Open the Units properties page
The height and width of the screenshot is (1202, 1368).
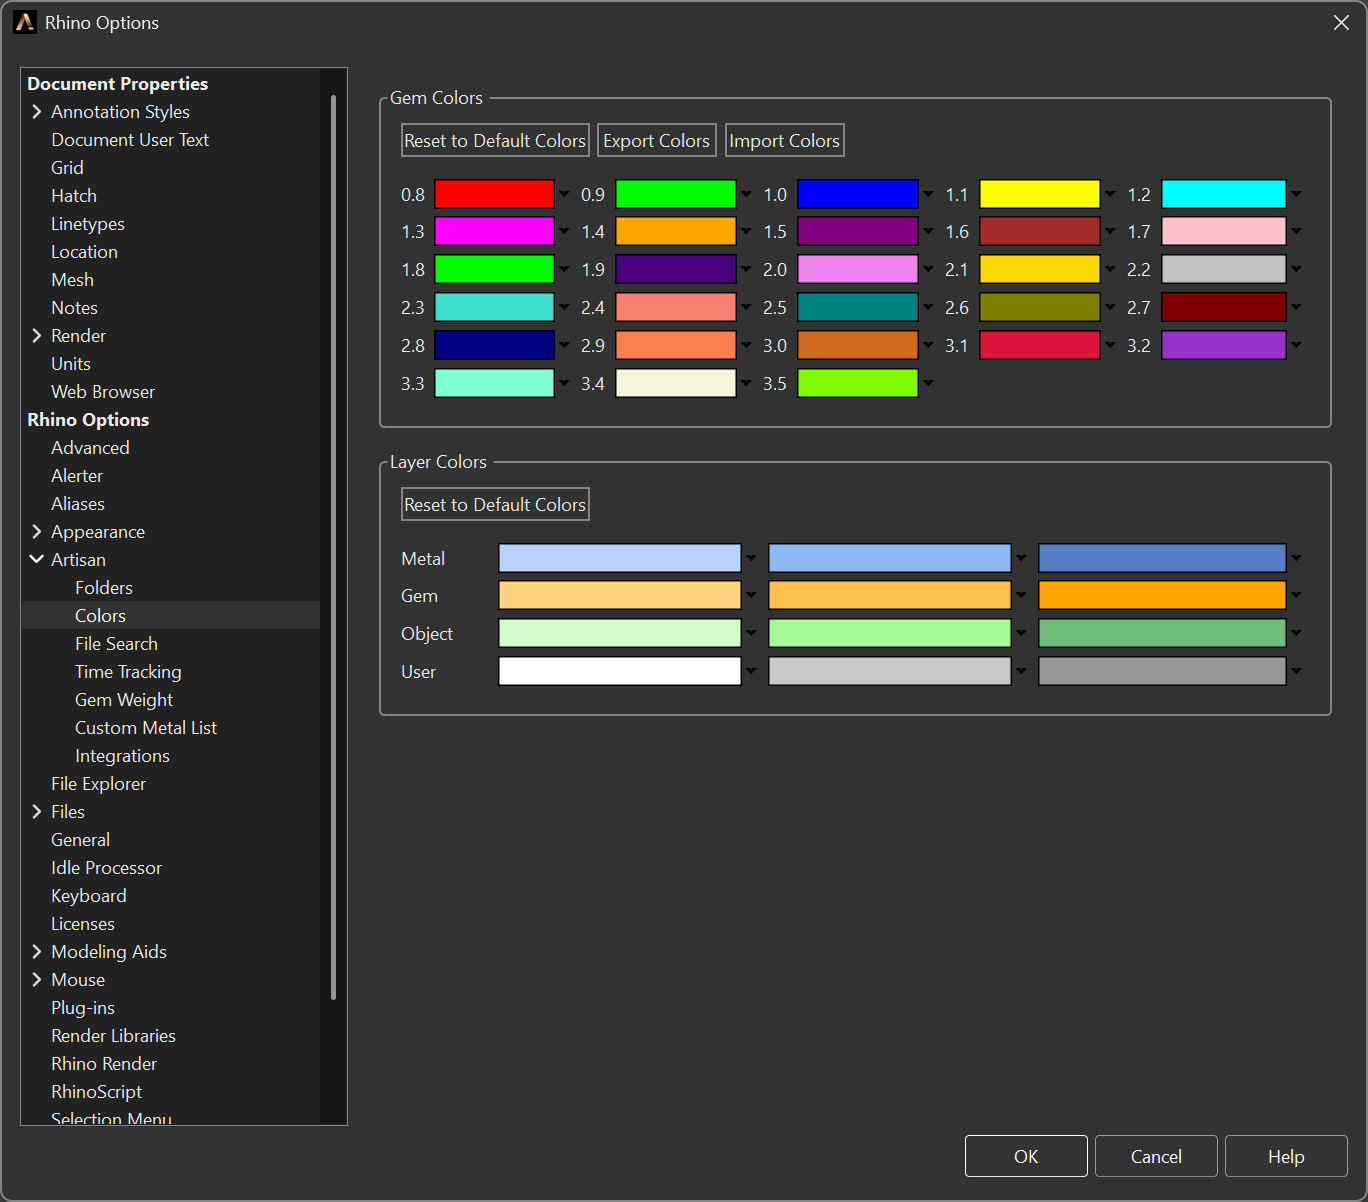coord(71,363)
